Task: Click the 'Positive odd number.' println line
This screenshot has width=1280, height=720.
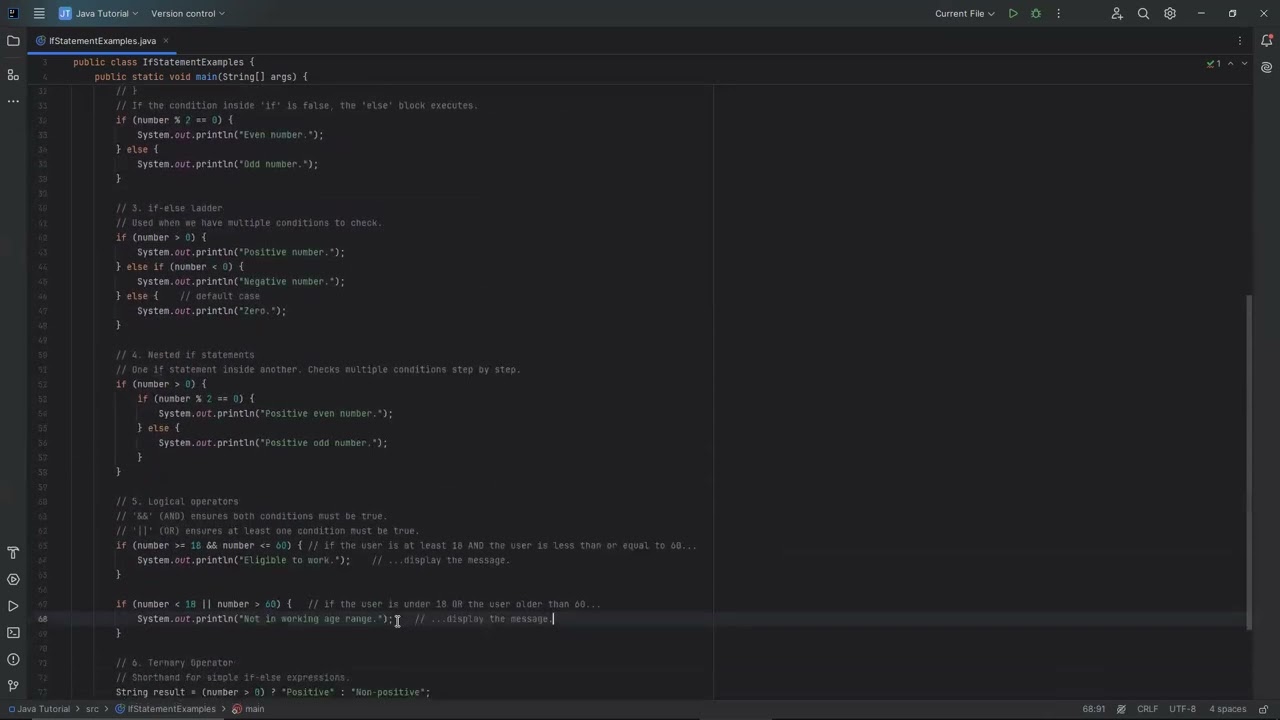Action: pyautogui.click(x=273, y=443)
